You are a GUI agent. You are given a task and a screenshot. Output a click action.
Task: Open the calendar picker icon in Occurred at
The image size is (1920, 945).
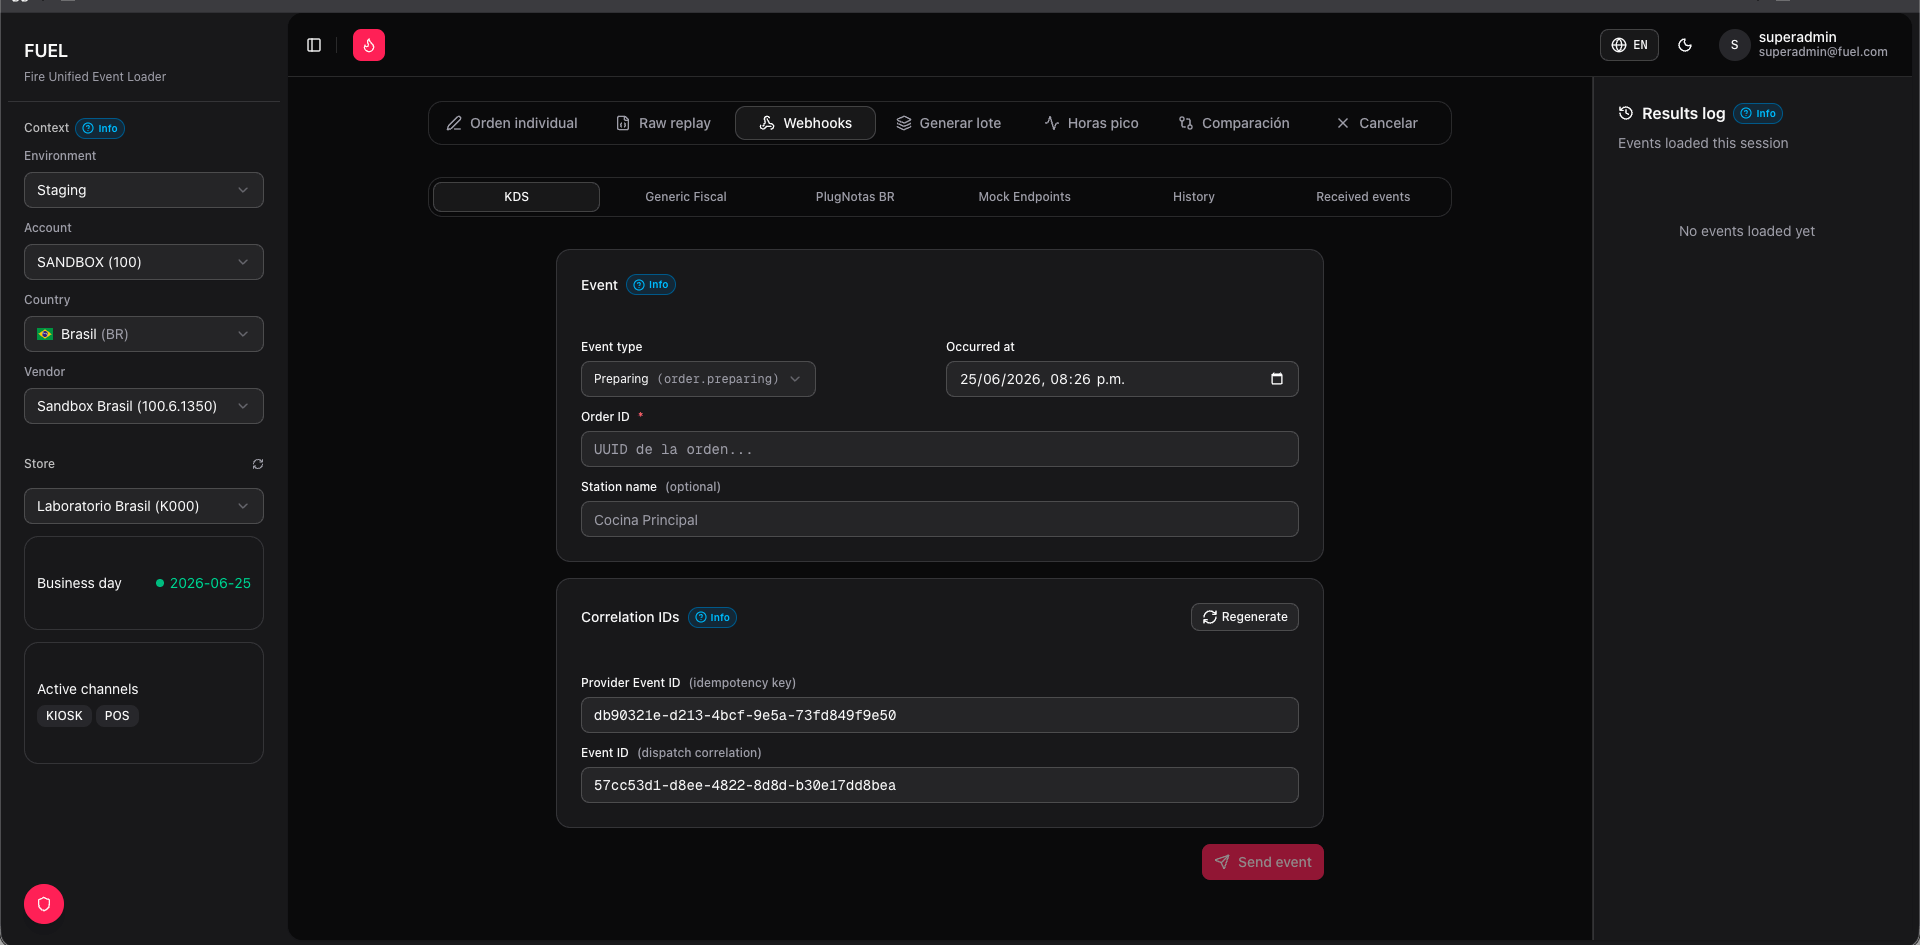point(1277,379)
